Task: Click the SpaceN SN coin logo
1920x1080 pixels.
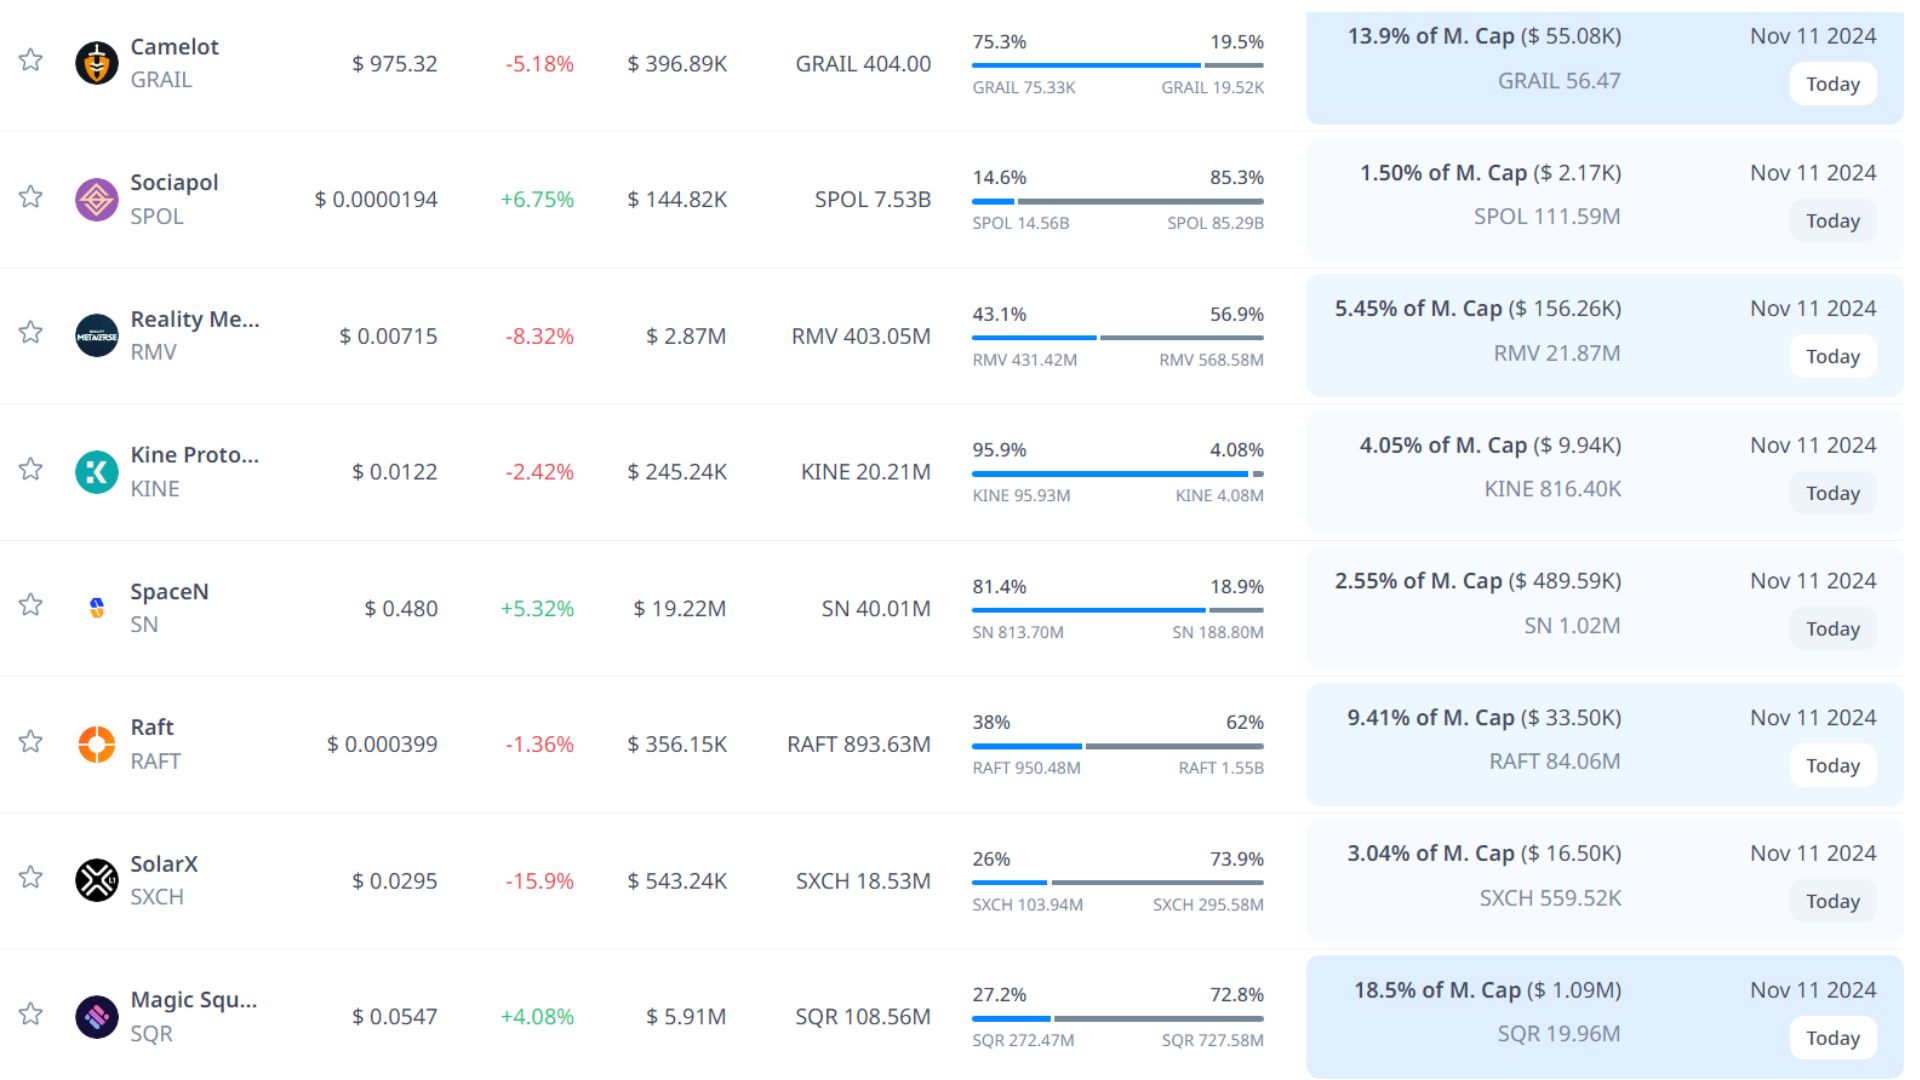Action: (97, 608)
